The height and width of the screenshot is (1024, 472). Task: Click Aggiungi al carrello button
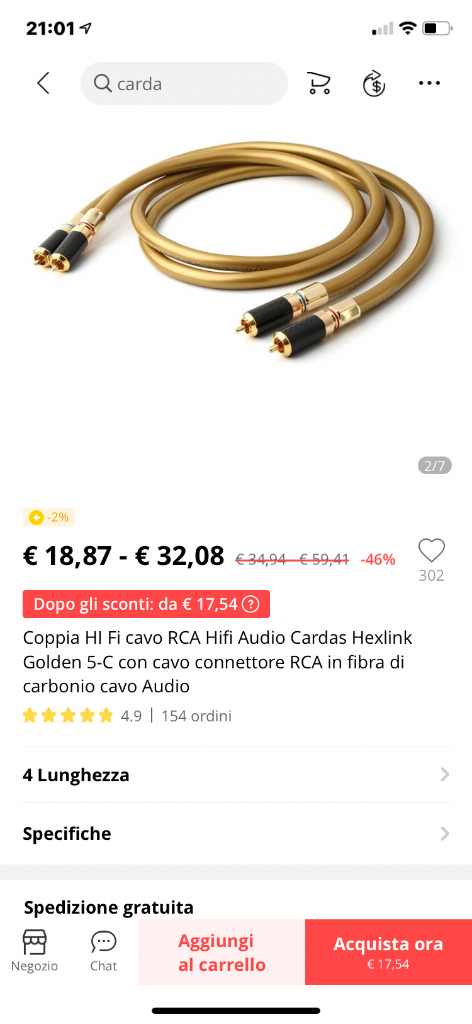[x=222, y=953]
